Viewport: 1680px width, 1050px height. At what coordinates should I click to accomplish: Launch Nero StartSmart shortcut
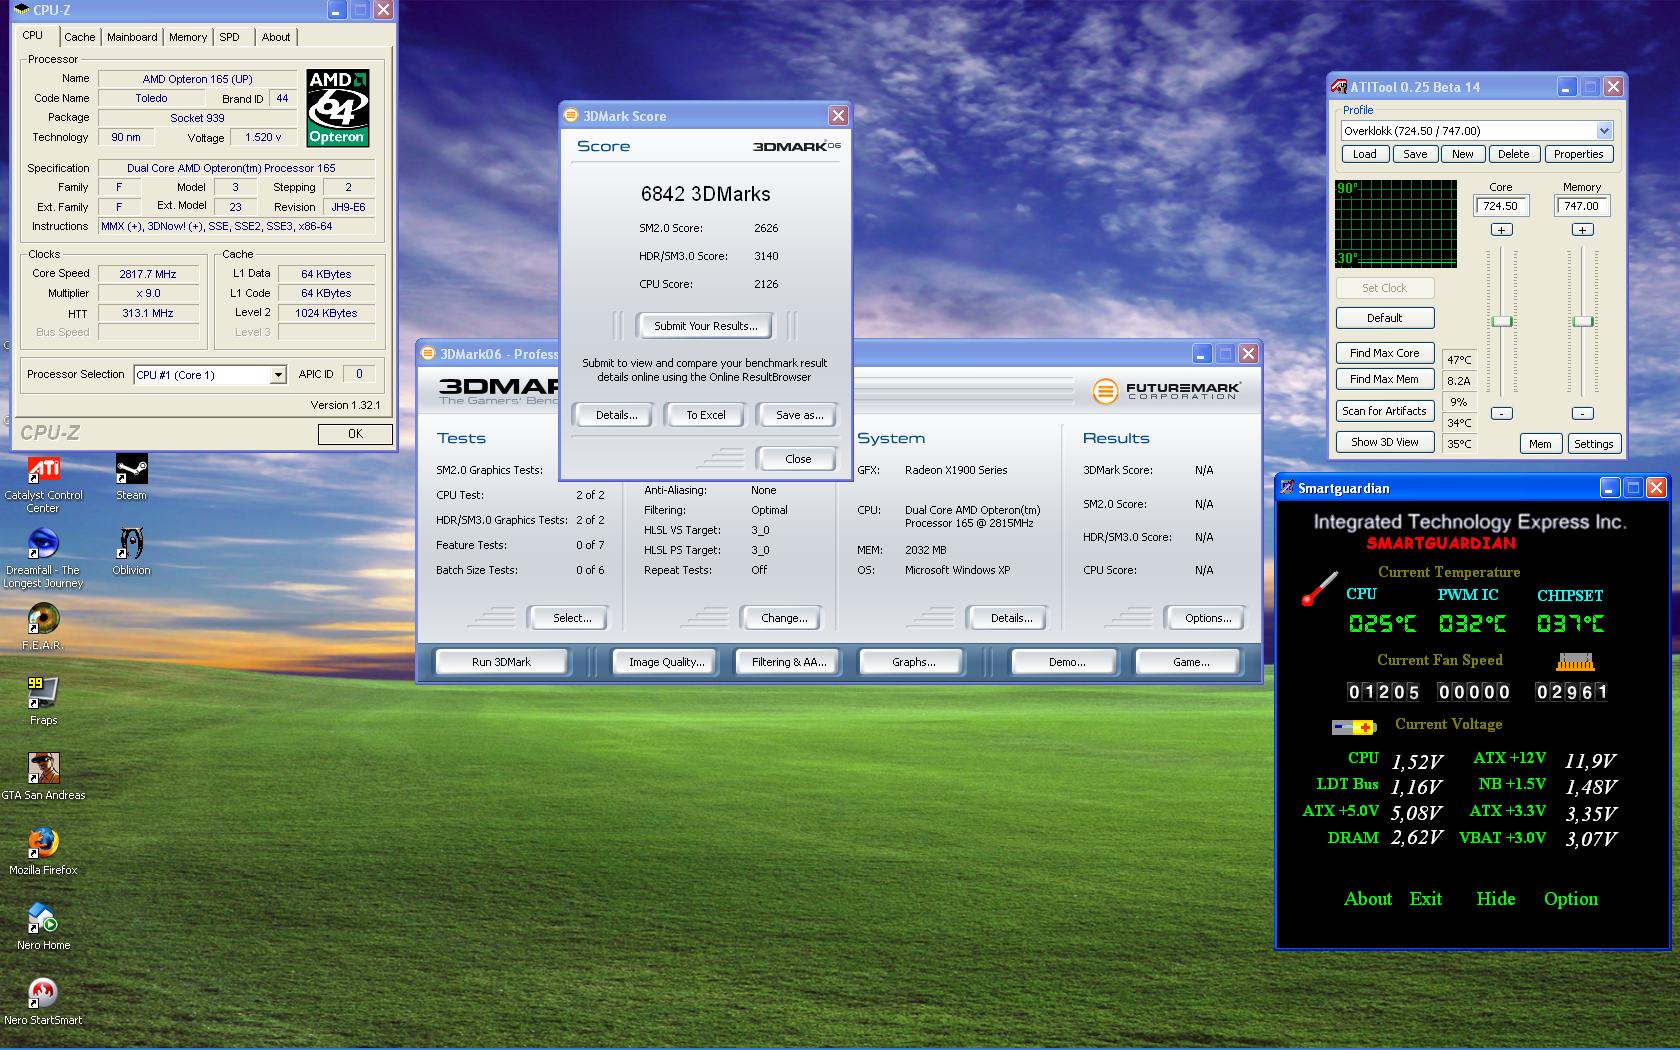[43, 1002]
